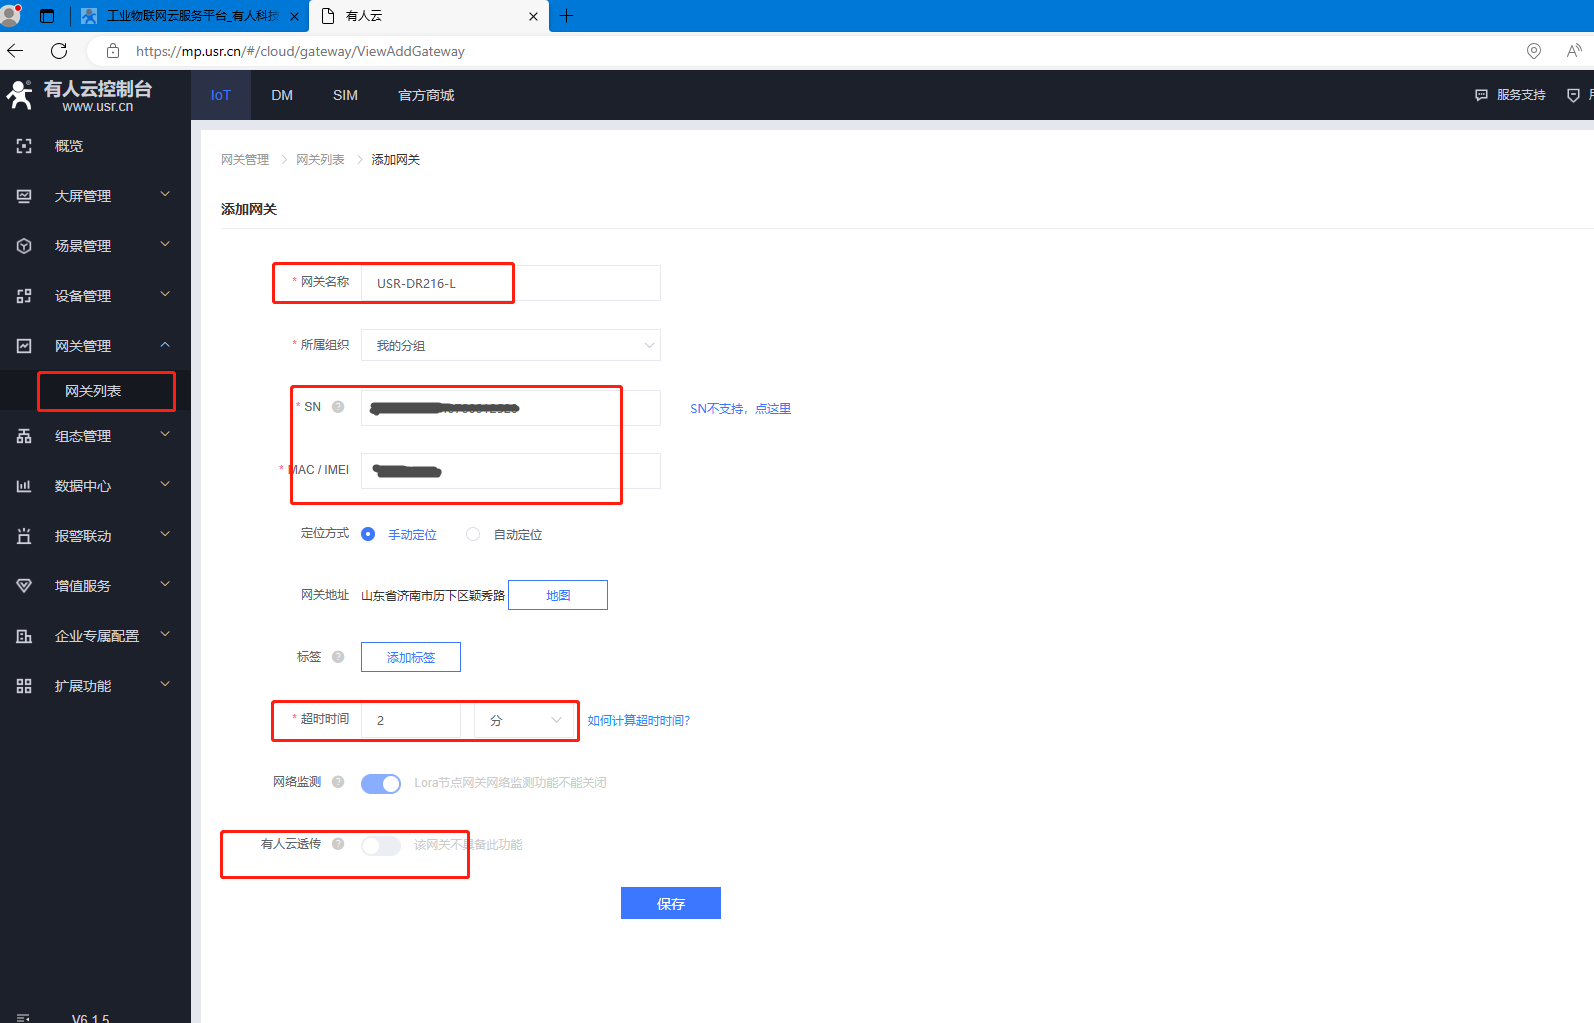Expand the 场景管理 menu

coord(165,244)
